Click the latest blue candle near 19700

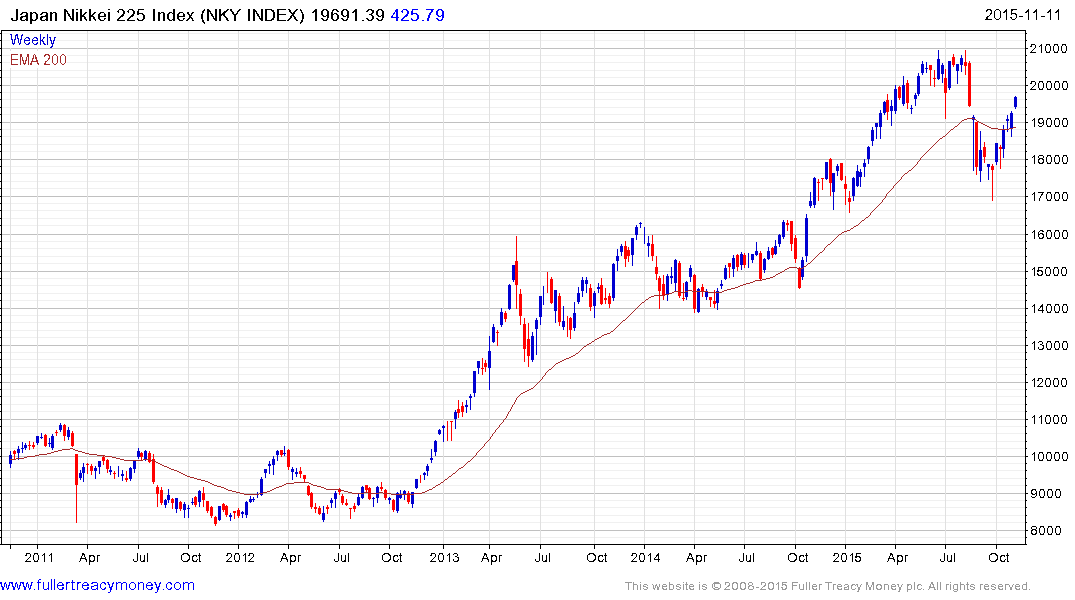[1015, 103]
